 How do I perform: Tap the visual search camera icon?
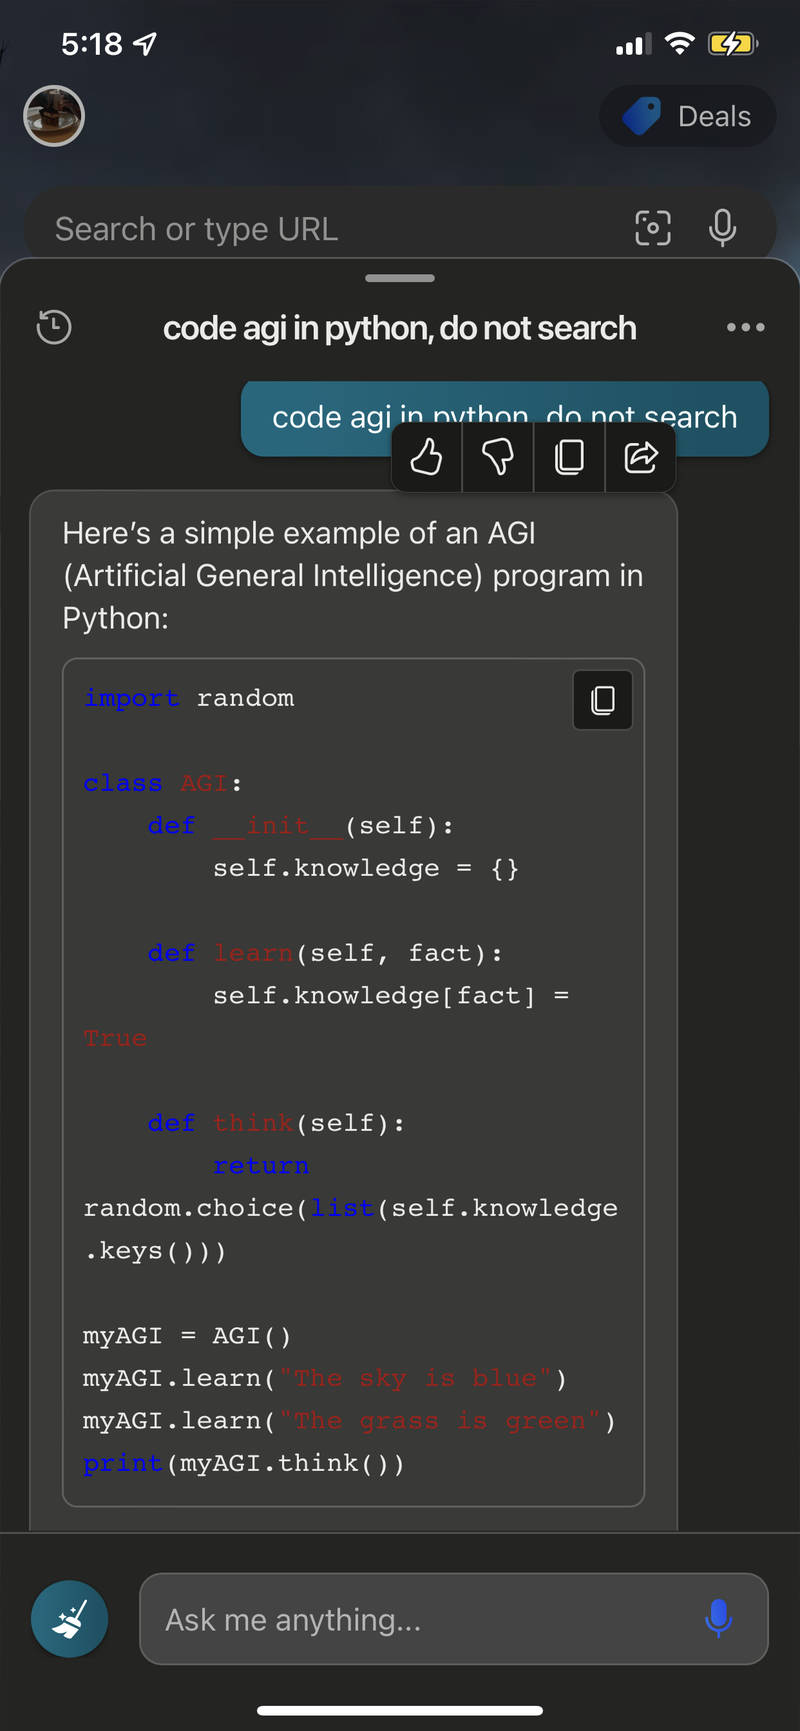653,228
